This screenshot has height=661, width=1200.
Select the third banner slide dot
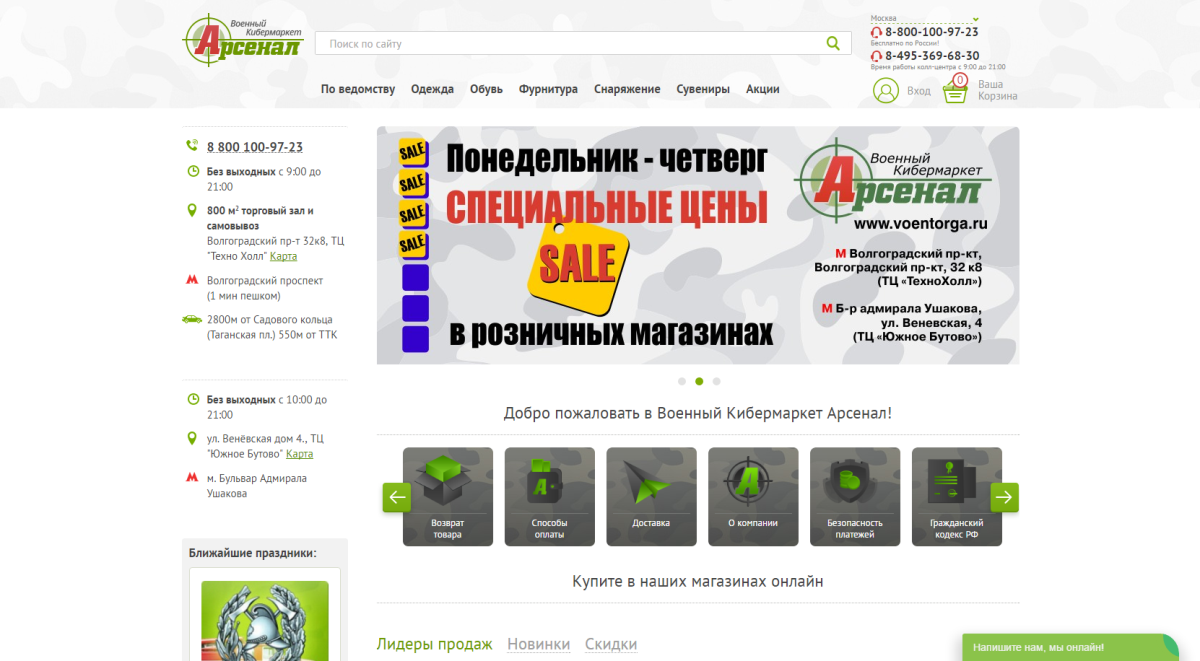[716, 381]
